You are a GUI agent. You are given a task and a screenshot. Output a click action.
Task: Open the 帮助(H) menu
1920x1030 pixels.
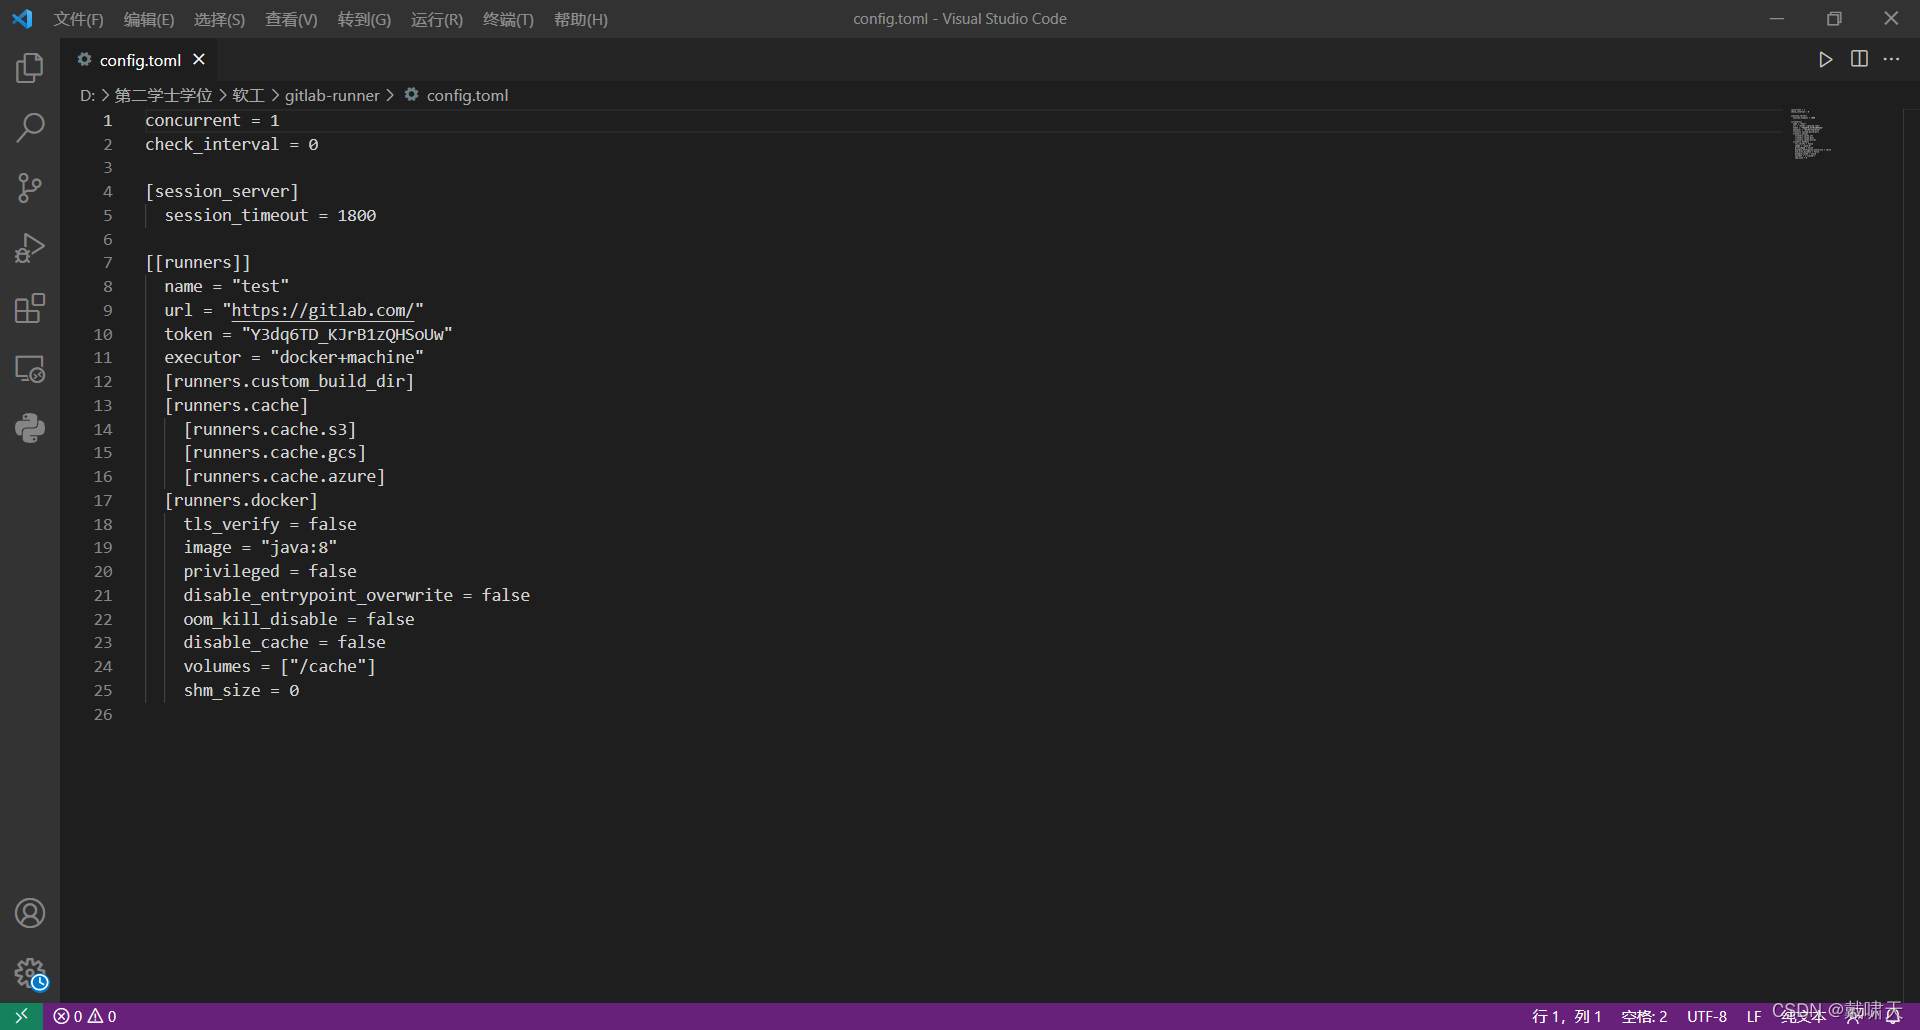(x=580, y=19)
